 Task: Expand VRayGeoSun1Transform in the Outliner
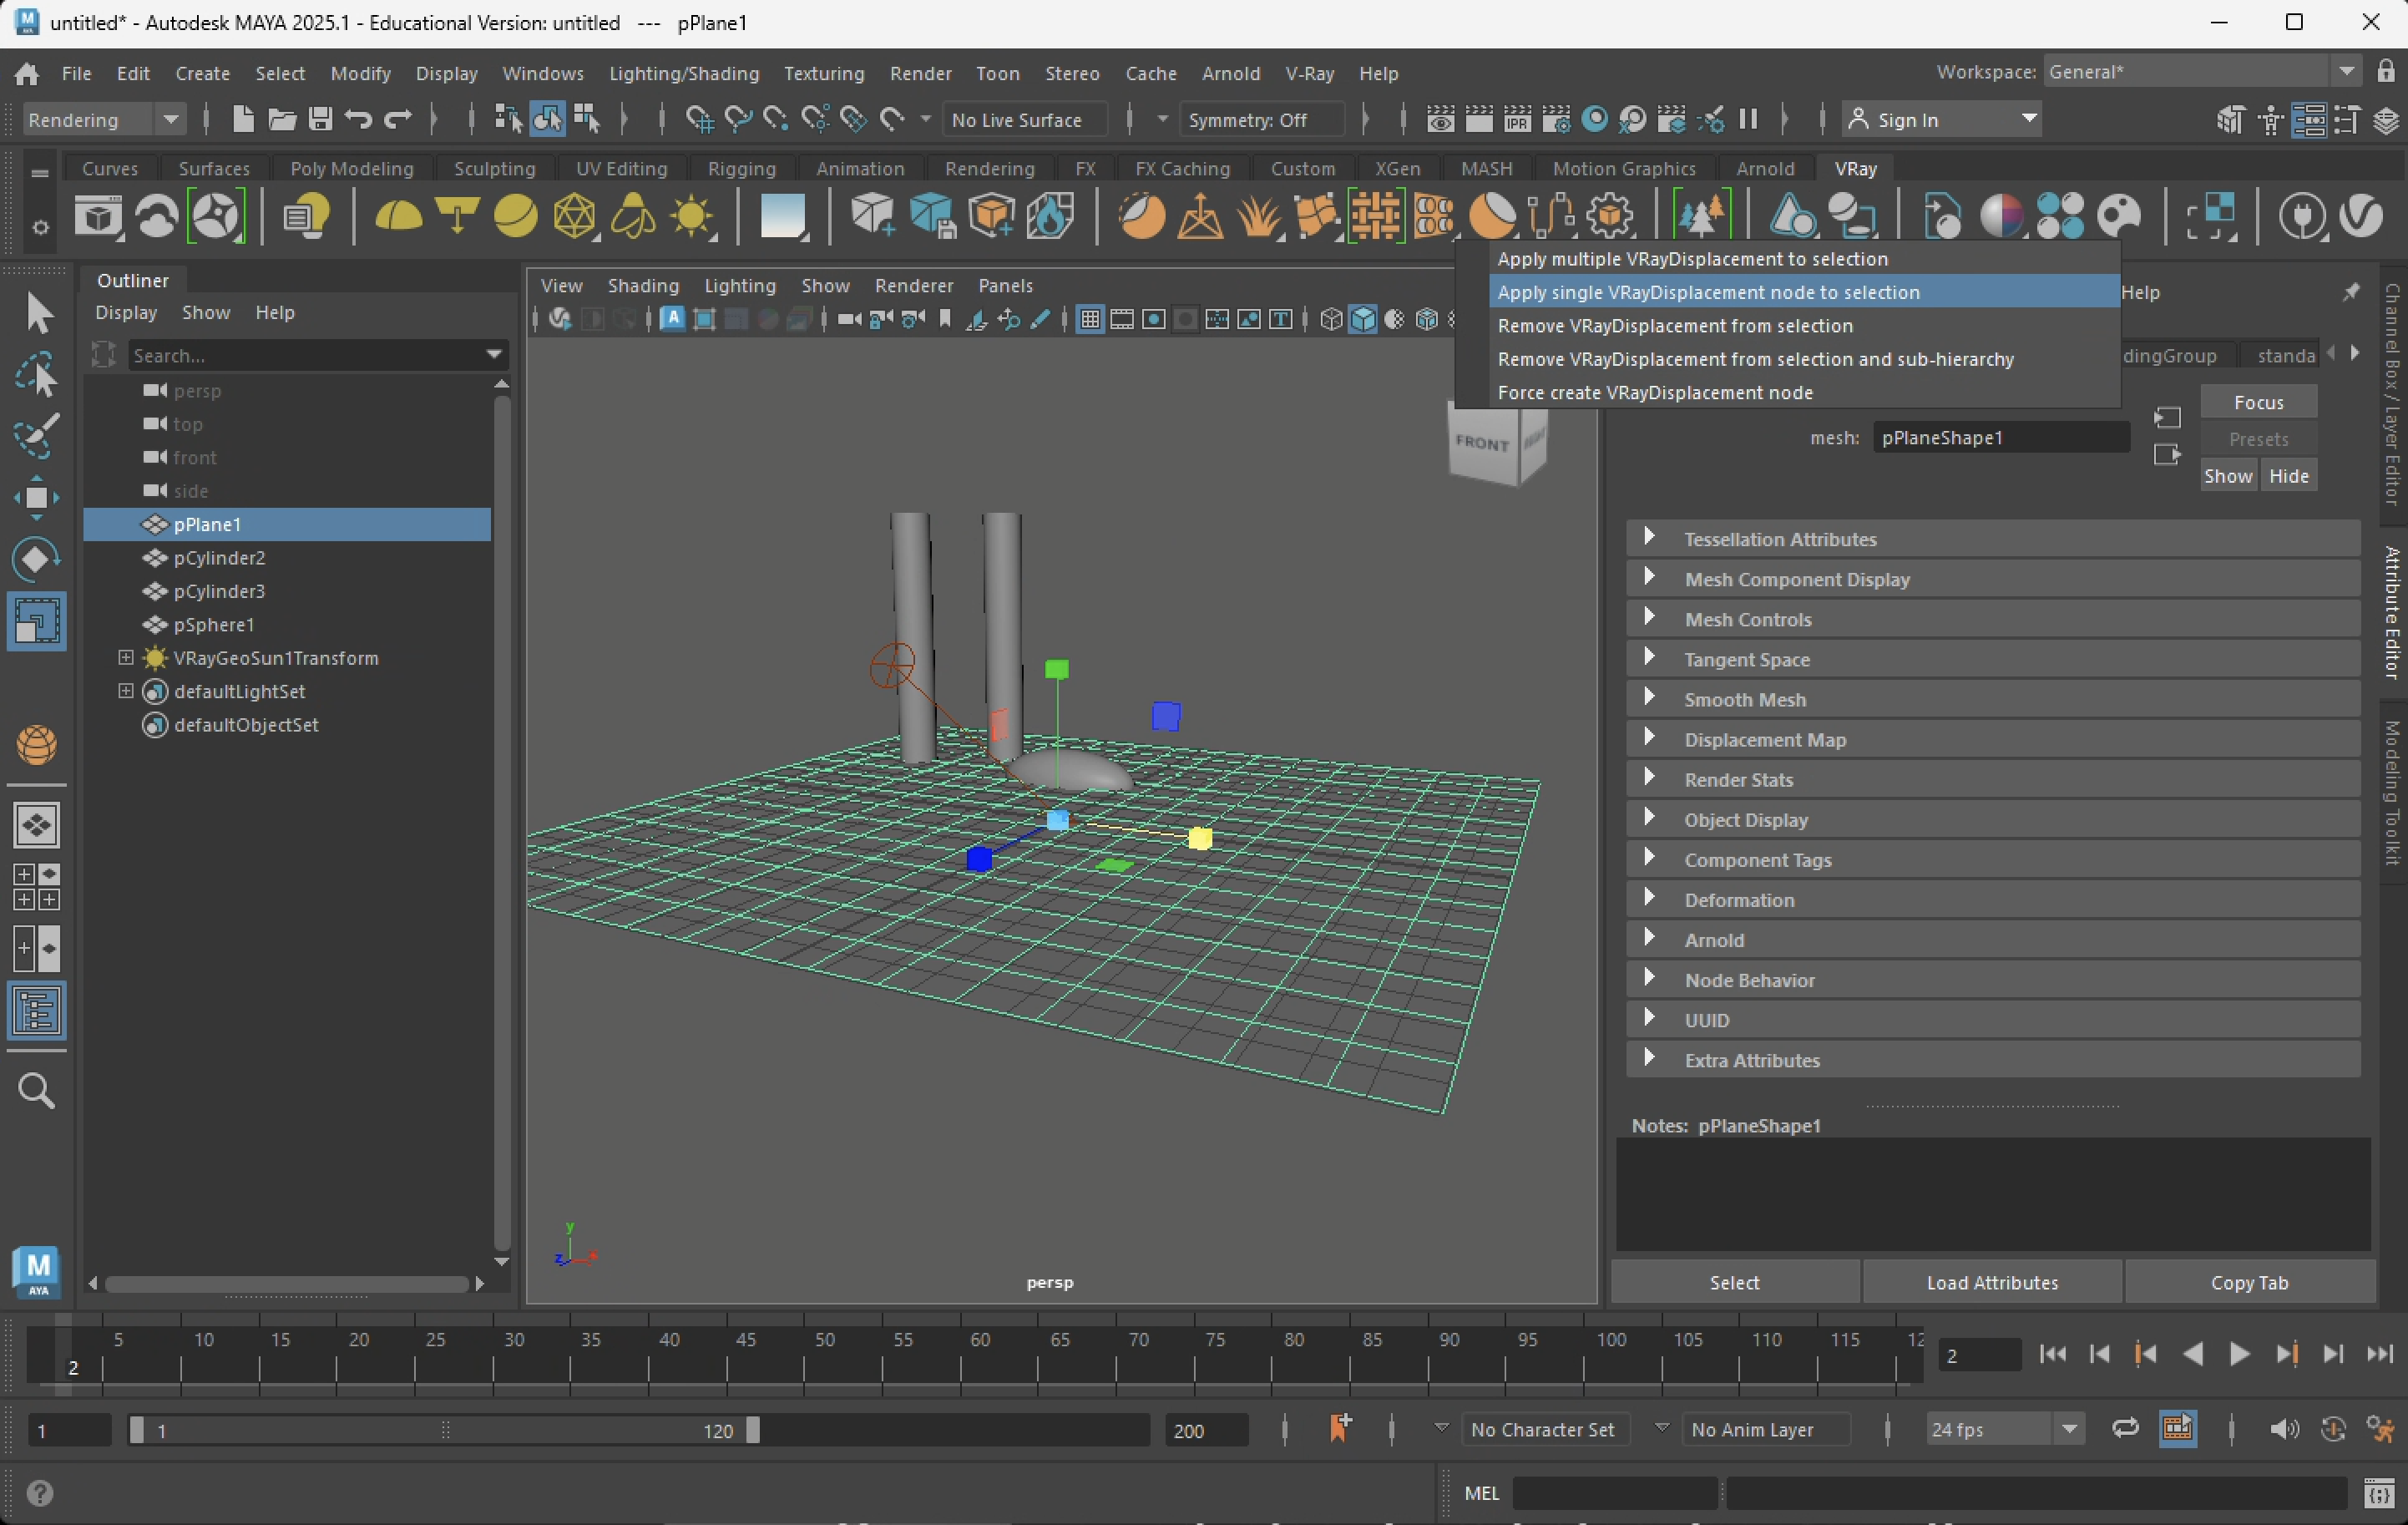pos(125,658)
